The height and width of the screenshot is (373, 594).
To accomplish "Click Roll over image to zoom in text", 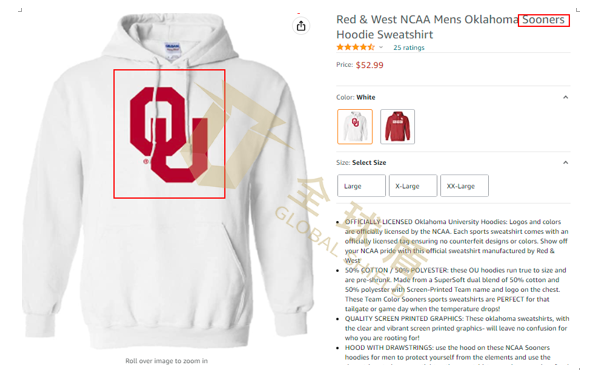I will coord(167,361).
